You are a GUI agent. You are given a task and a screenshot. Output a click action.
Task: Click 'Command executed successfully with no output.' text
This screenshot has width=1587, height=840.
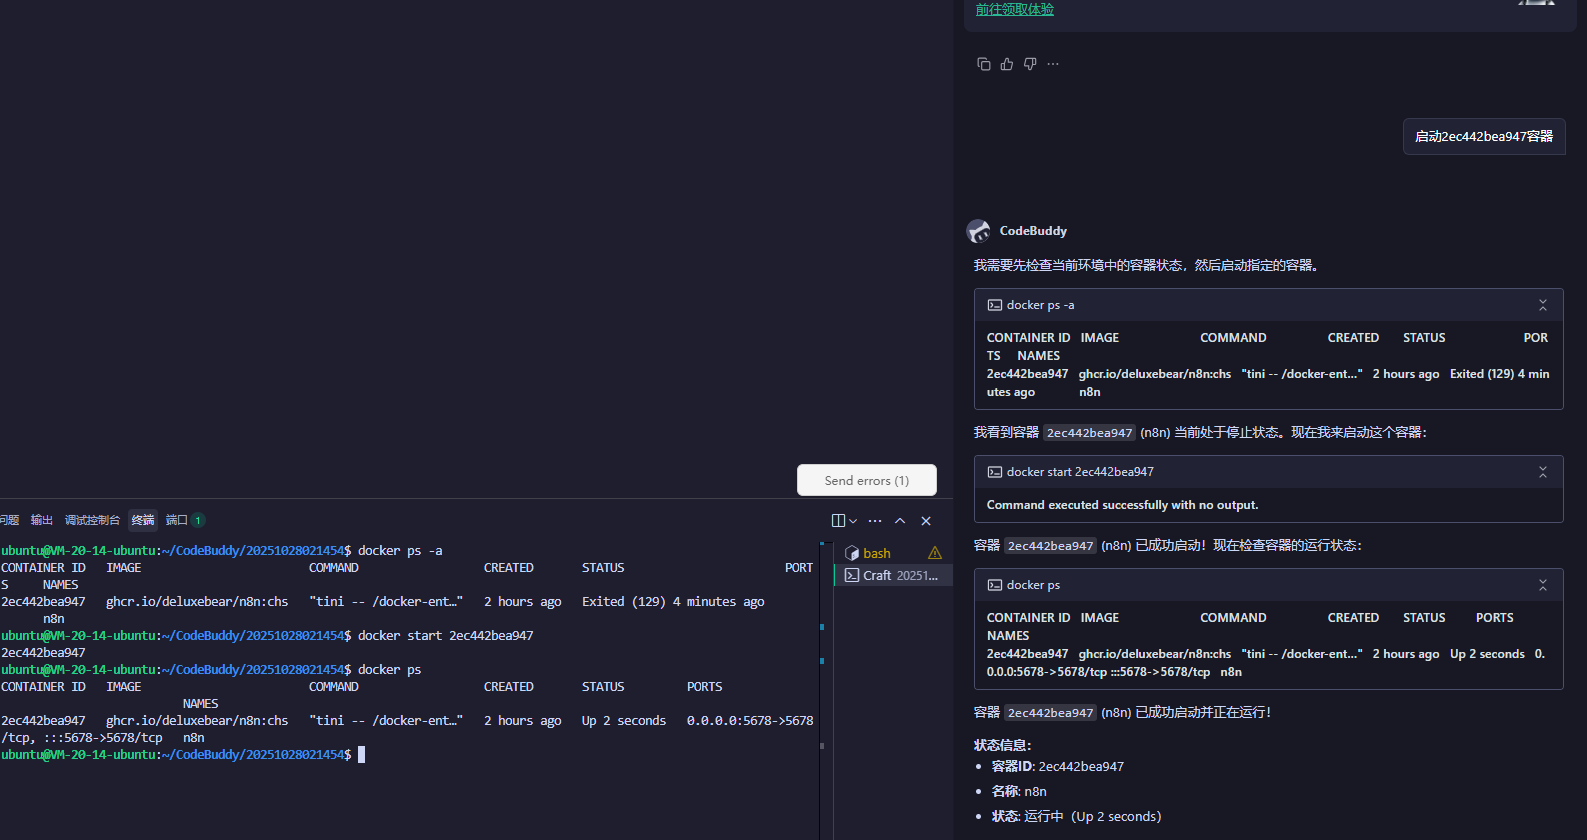tap(1122, 505)
